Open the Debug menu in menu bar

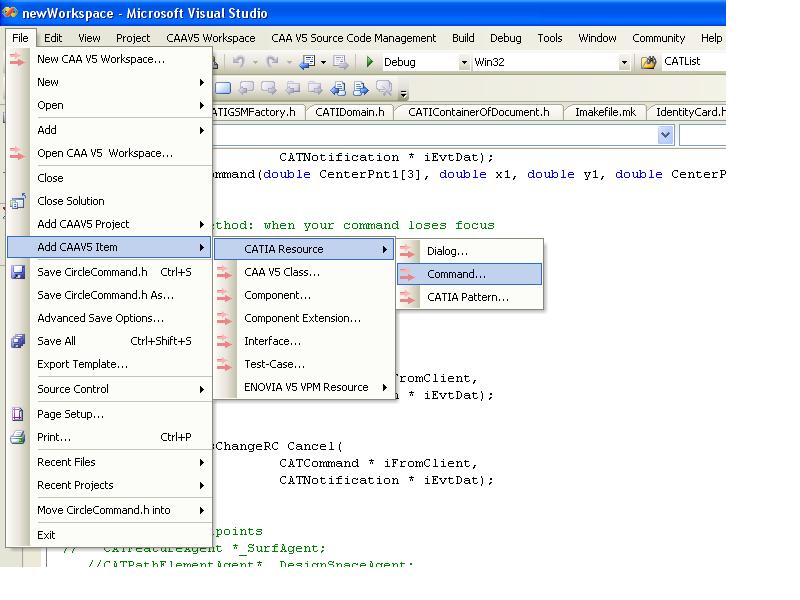(506, 38)
